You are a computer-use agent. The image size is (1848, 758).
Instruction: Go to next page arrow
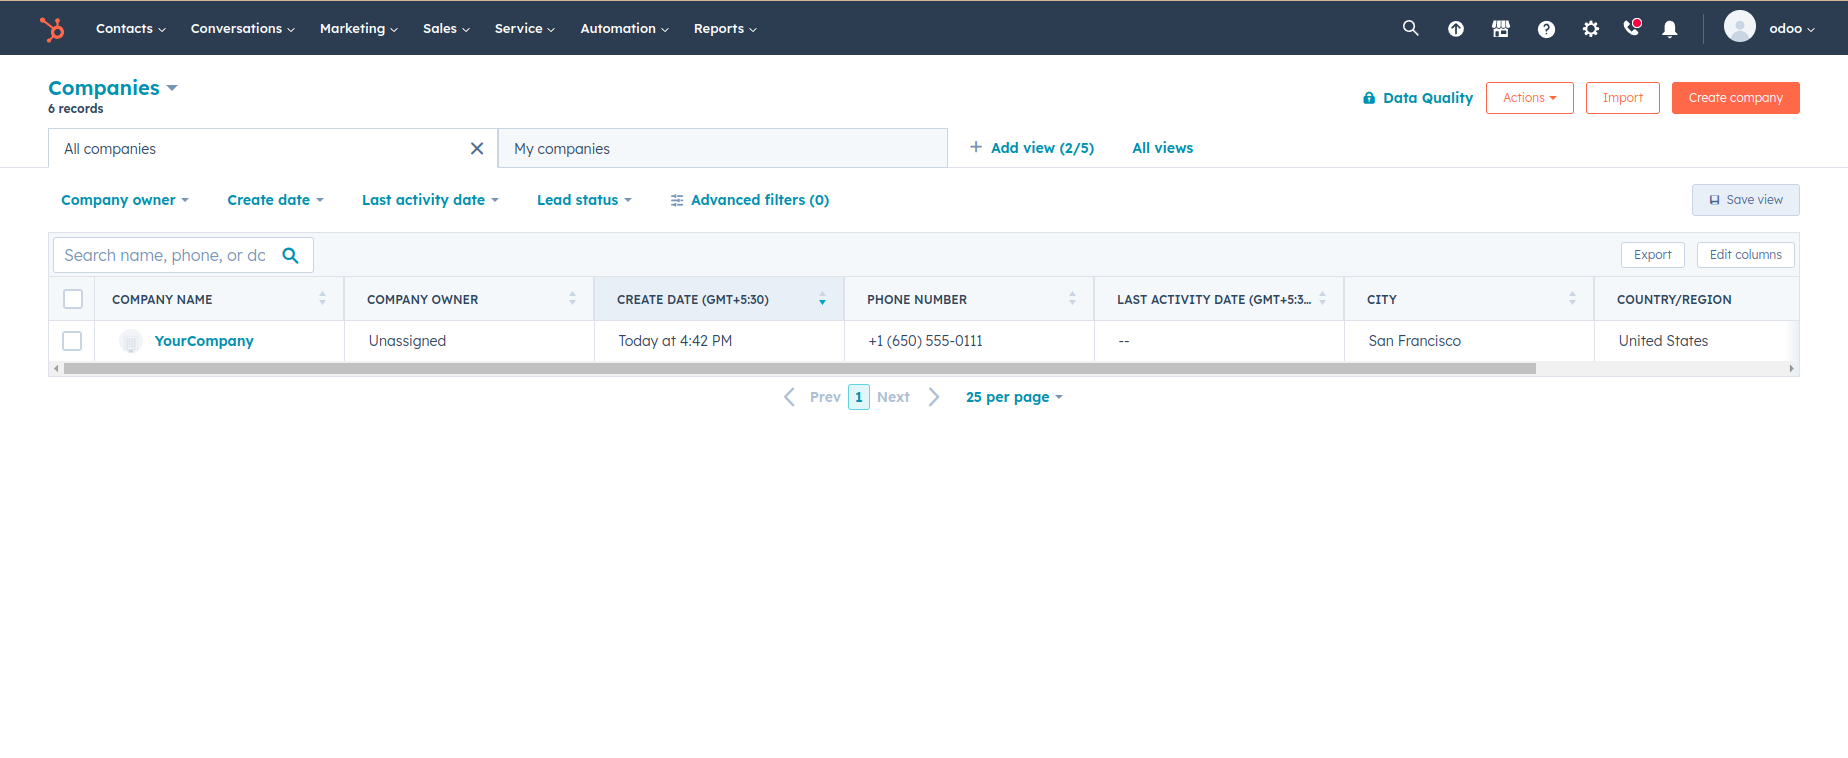pos(934,397)
